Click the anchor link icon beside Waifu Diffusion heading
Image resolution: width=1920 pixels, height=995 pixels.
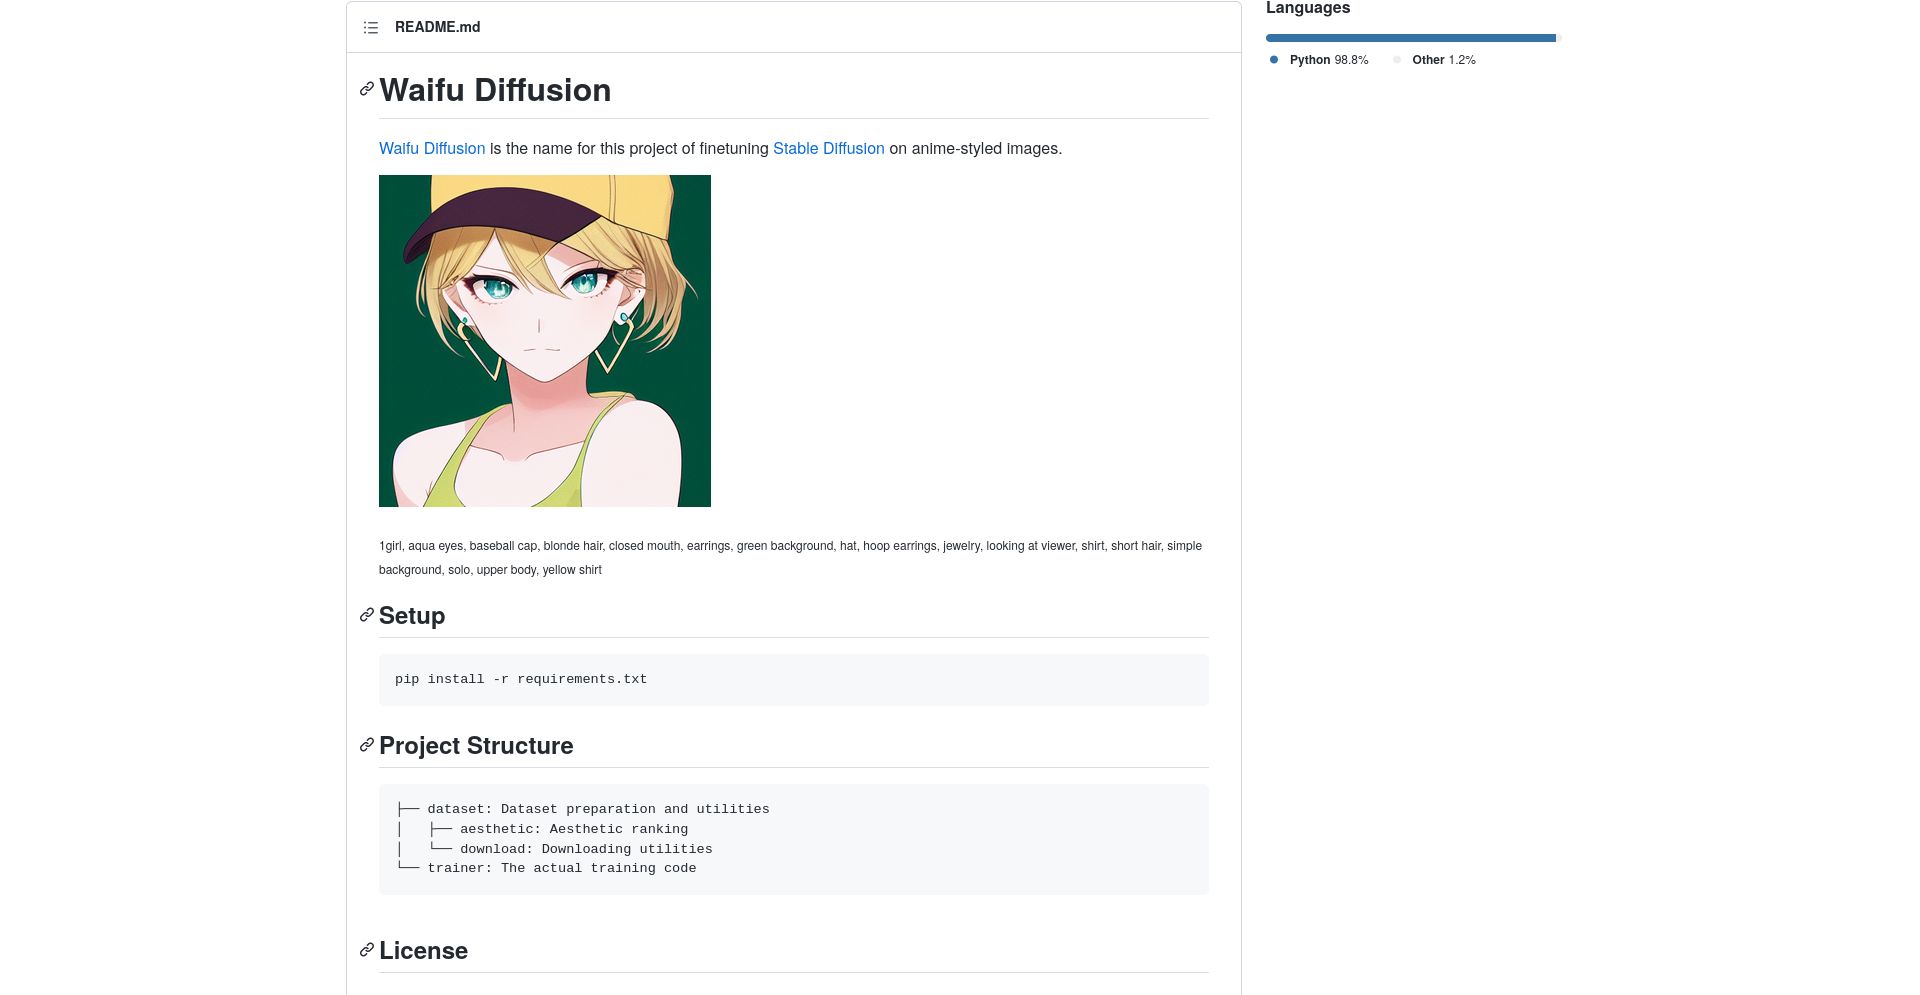tap(367, 89)
